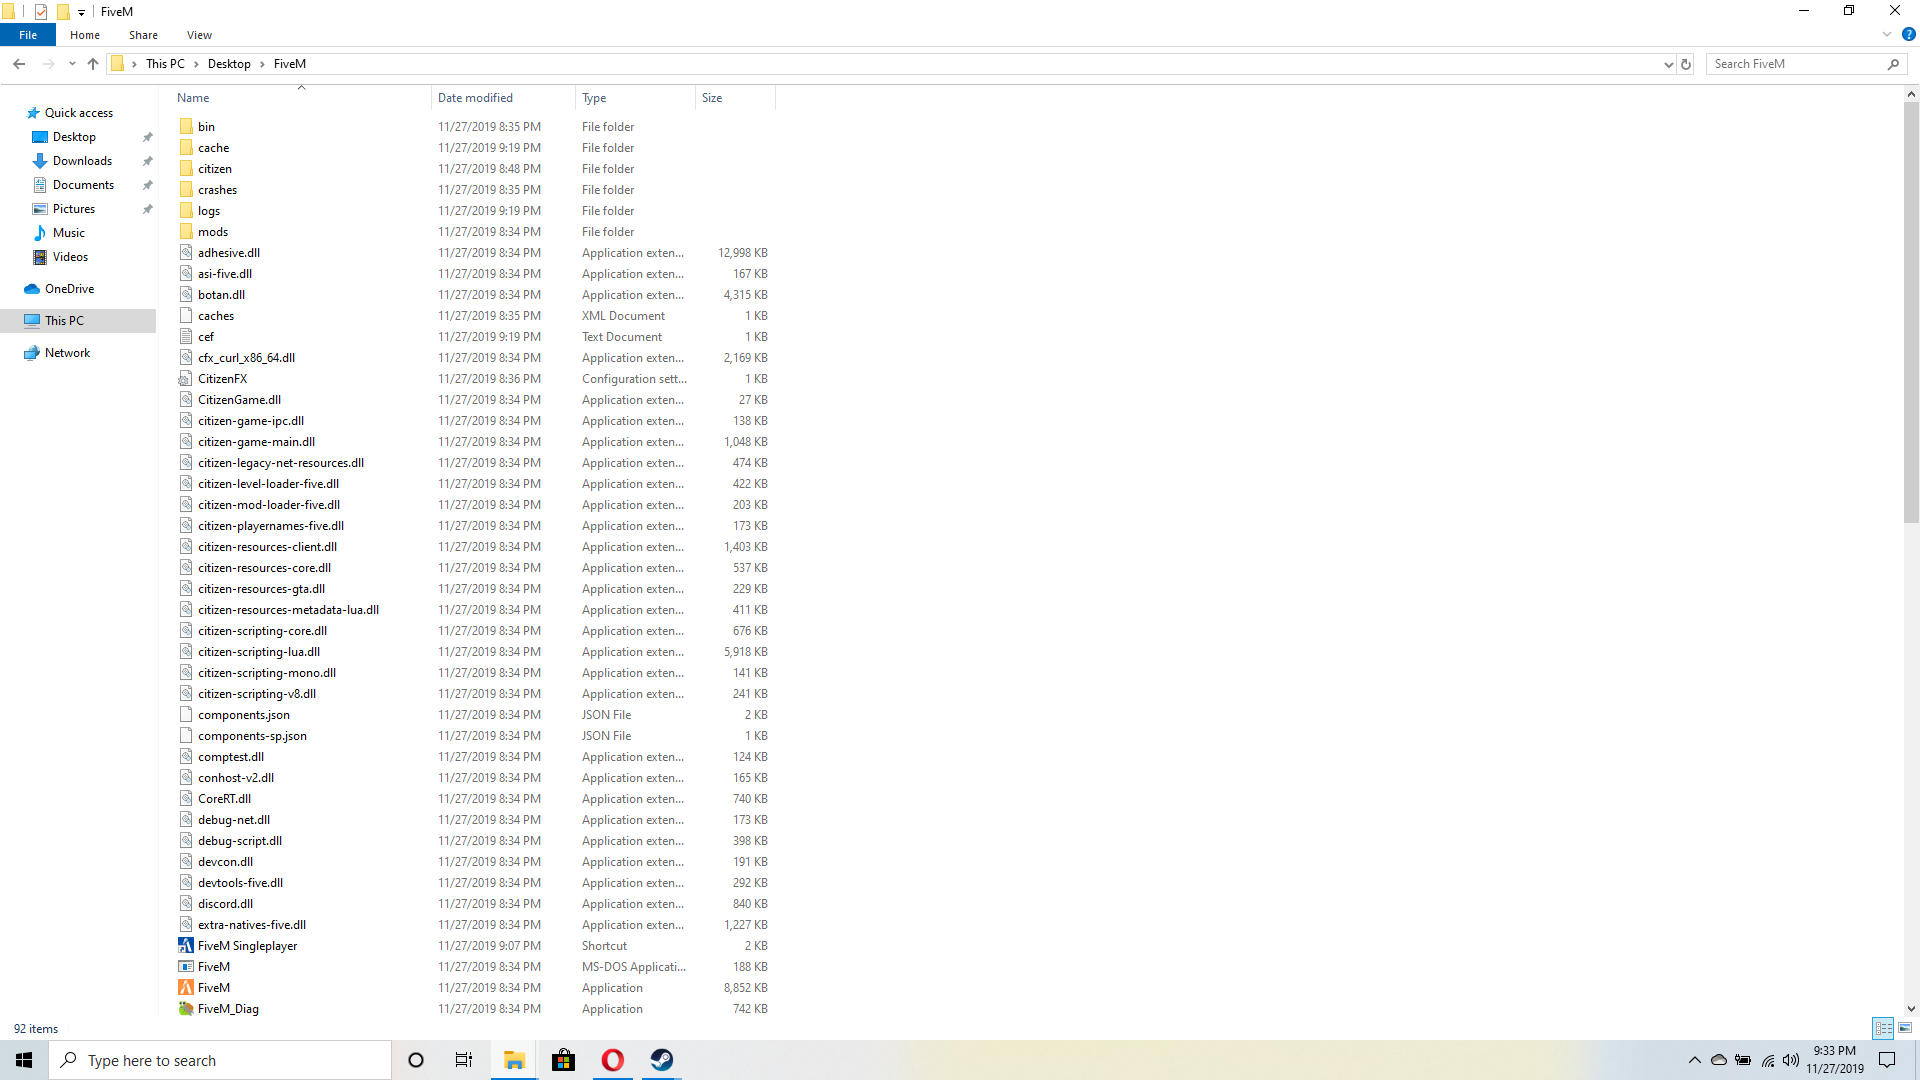This screenshot has width=1920, height=1080.
Task: Switch to large icons view
Action: tap(1905, 1028)
